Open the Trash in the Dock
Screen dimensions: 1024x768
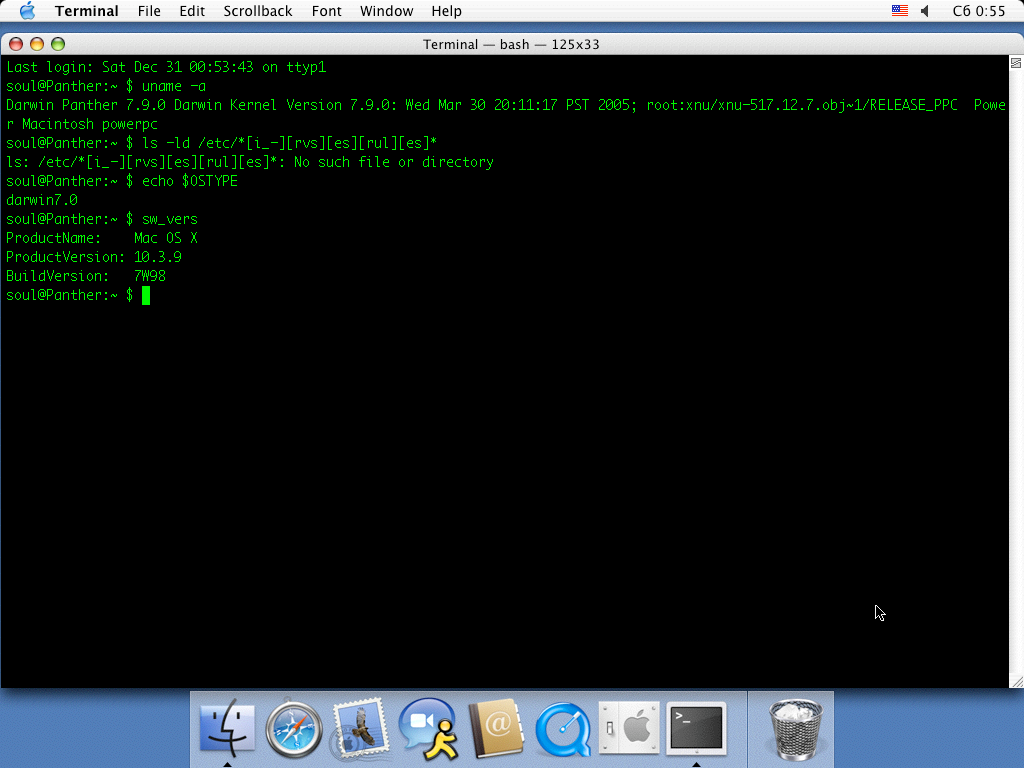pos(795,729)
